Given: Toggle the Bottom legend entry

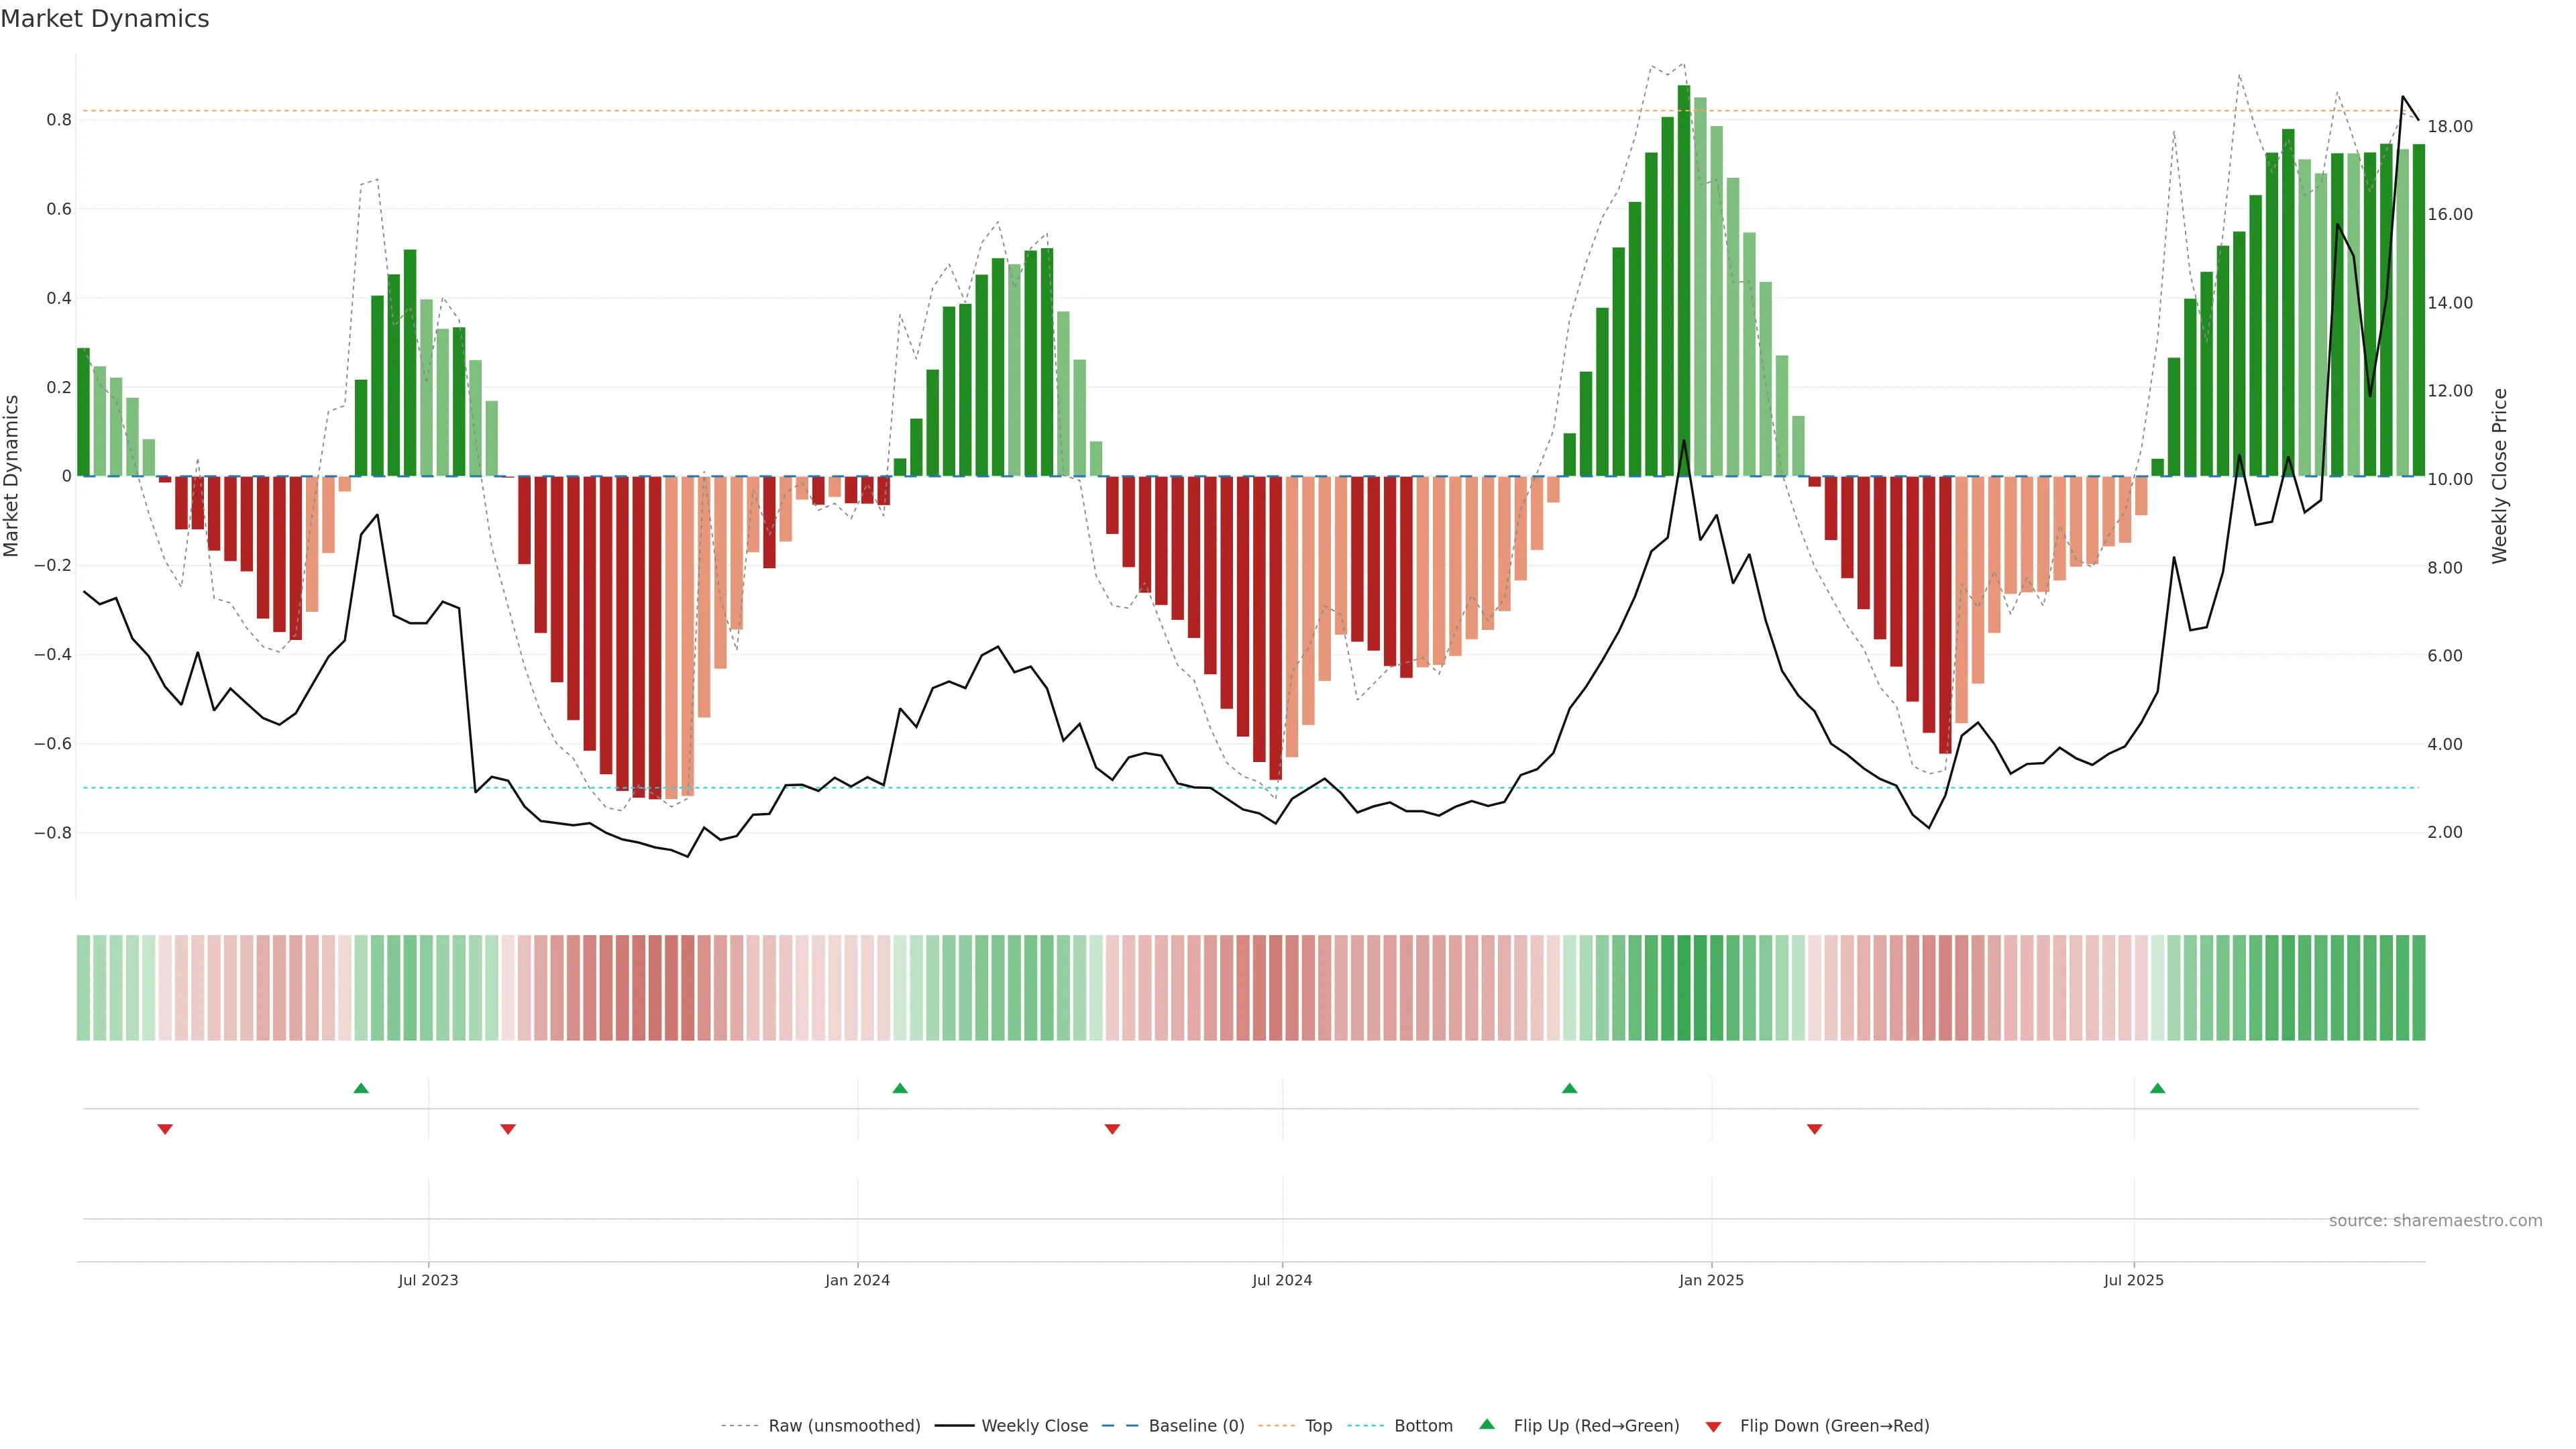Looking at the screenshot, I should click(x=1423, y=1425).
